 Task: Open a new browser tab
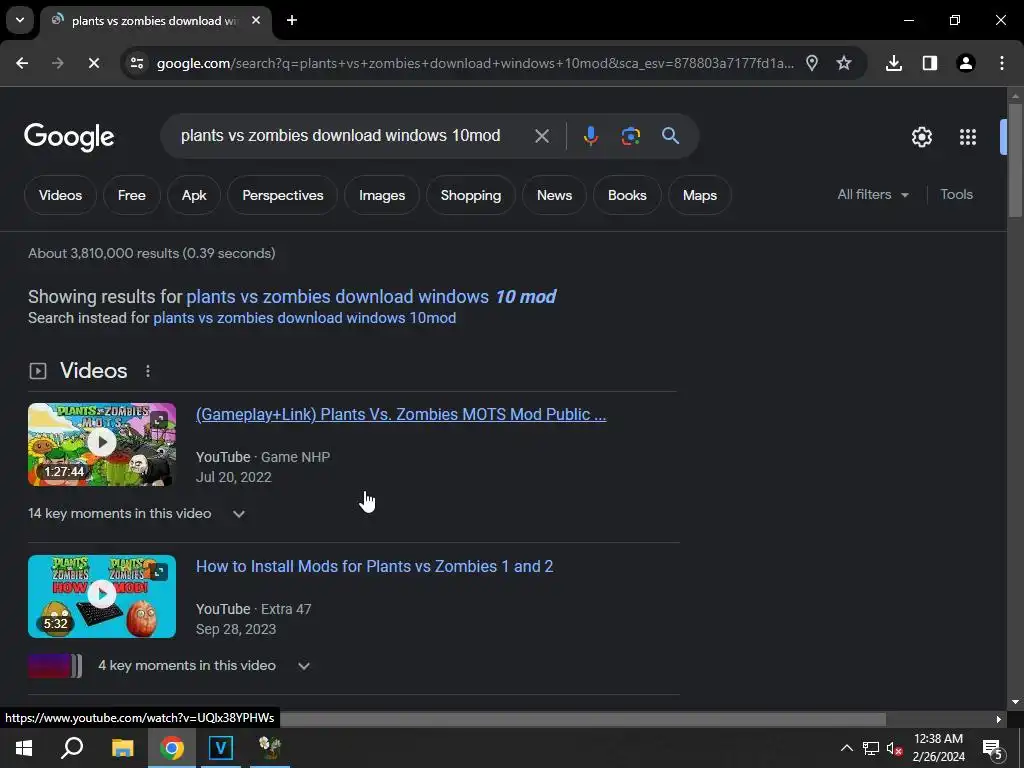click(x=292, y=20)
